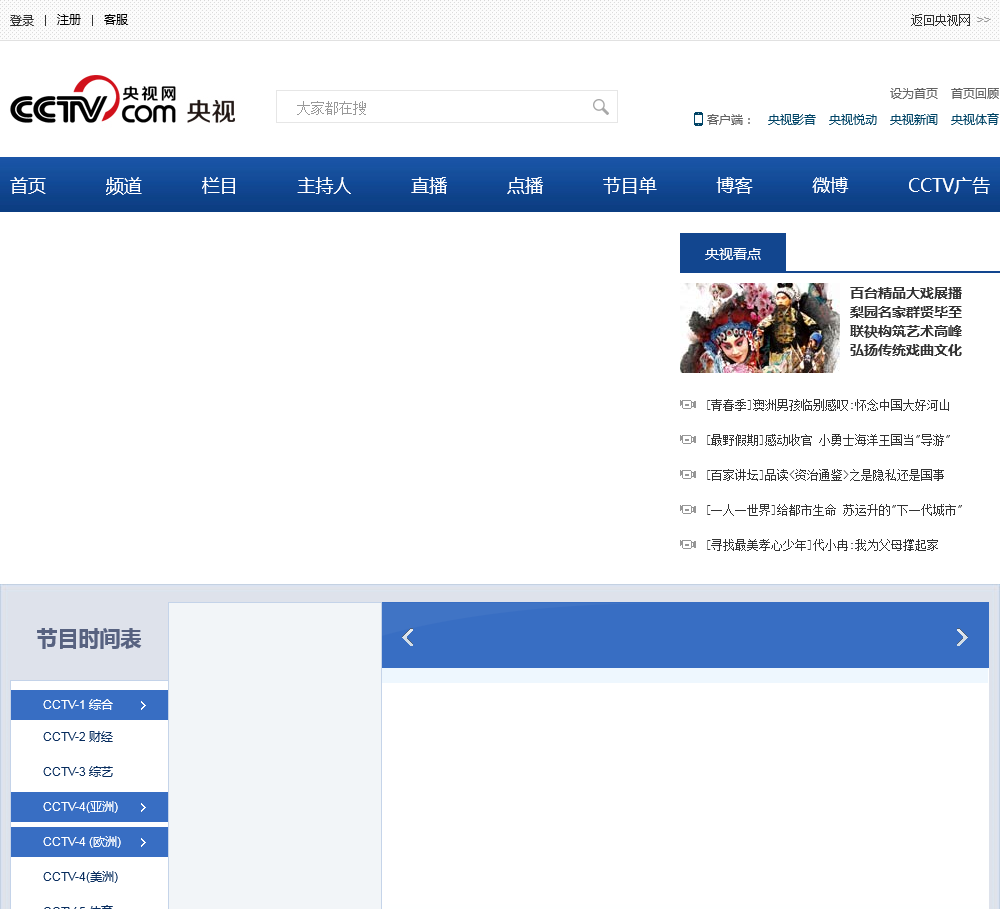Image resolution: width=1000 pixels, height=909 pixels.
Task: Open the CCTV广告 nav item
Action: coord(949,186)
